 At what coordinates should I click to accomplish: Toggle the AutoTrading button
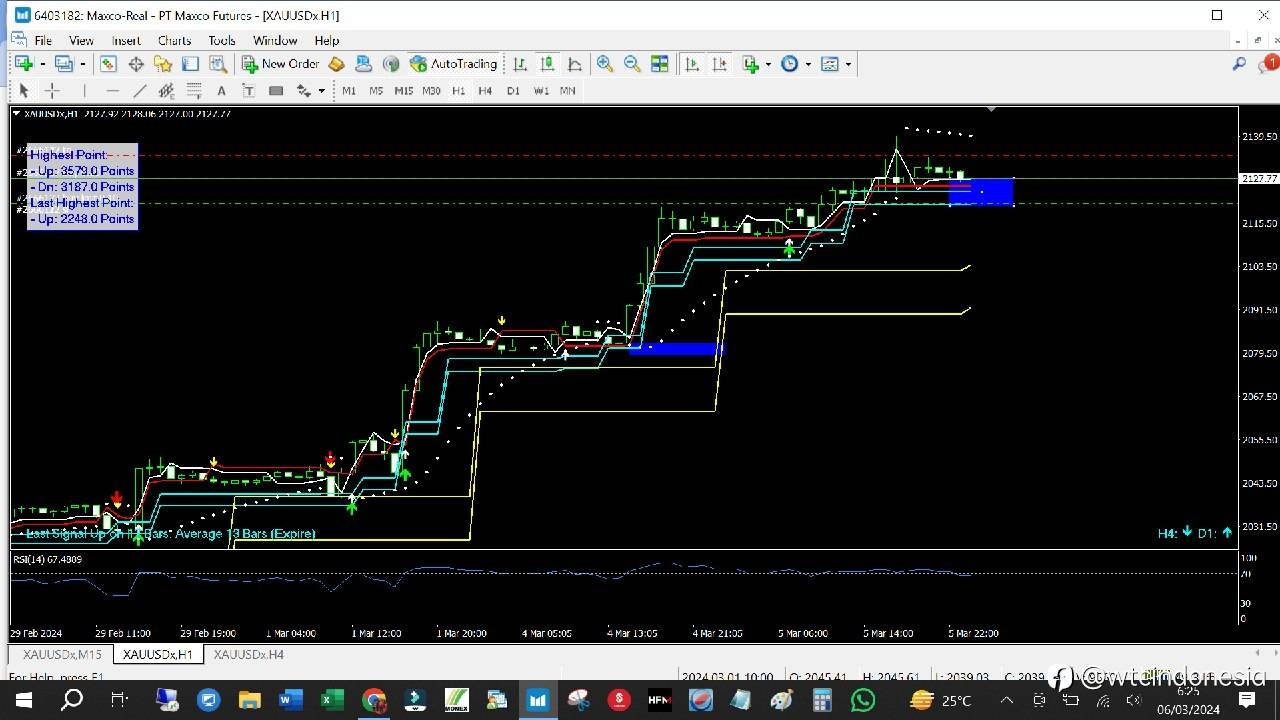coord(453,64)
